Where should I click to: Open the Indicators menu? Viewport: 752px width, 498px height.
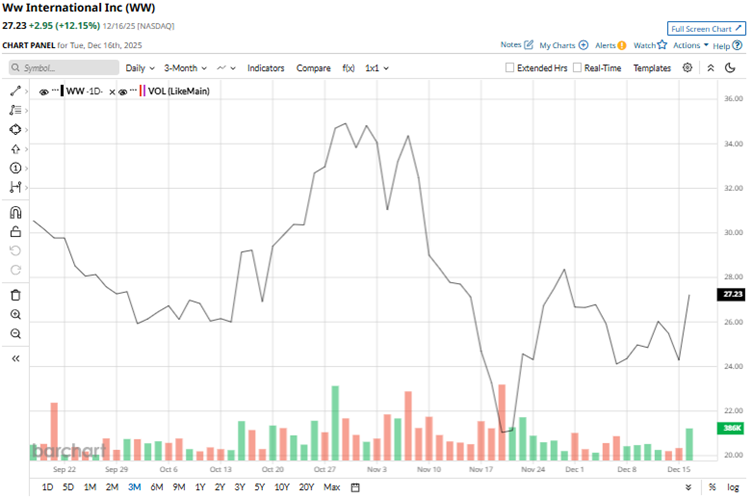266,68
